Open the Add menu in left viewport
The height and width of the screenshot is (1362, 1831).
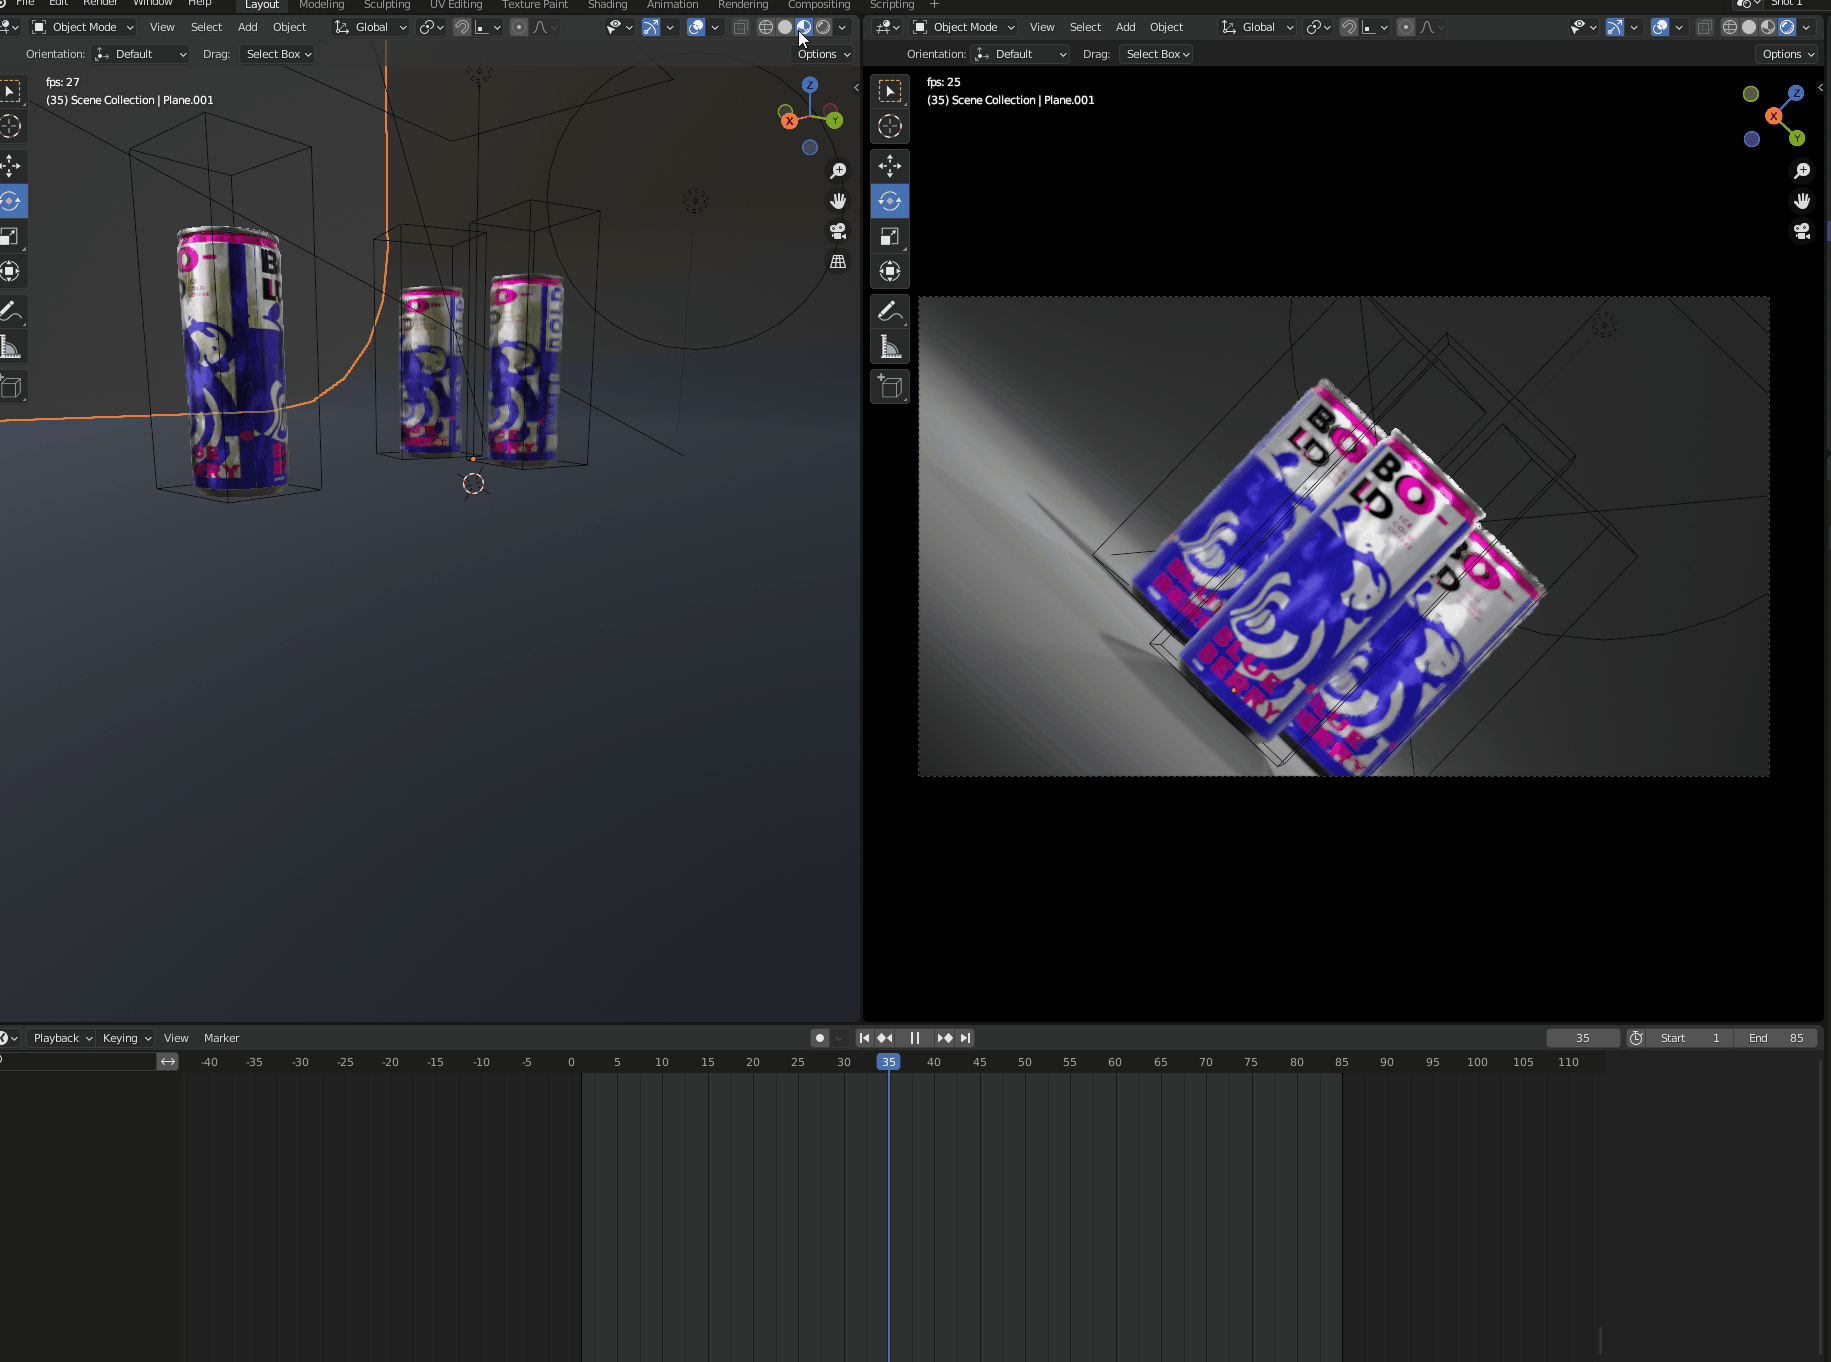(x=247, y=27)
